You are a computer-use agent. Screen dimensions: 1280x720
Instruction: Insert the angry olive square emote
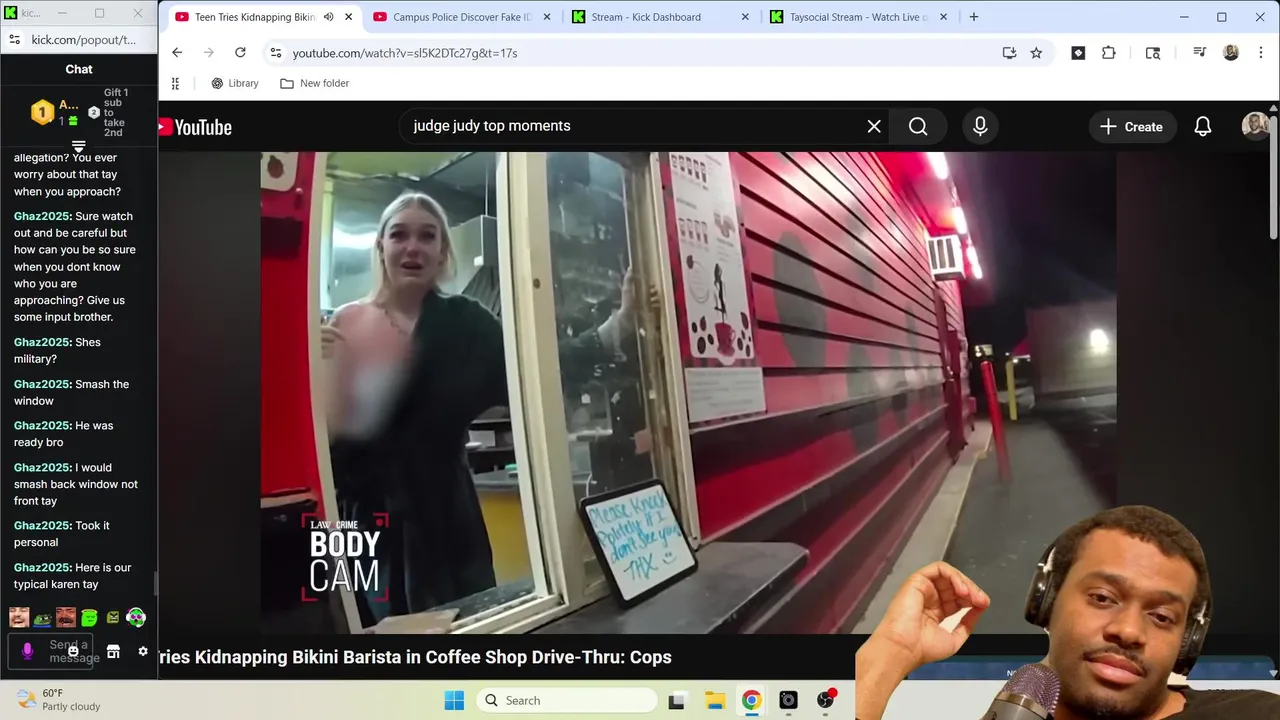pos(113,618)
